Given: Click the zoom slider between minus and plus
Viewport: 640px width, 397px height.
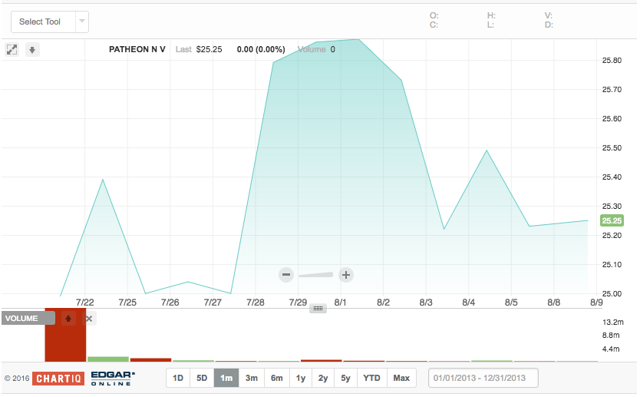Looking at the screenshot, I should pos(316,275).
